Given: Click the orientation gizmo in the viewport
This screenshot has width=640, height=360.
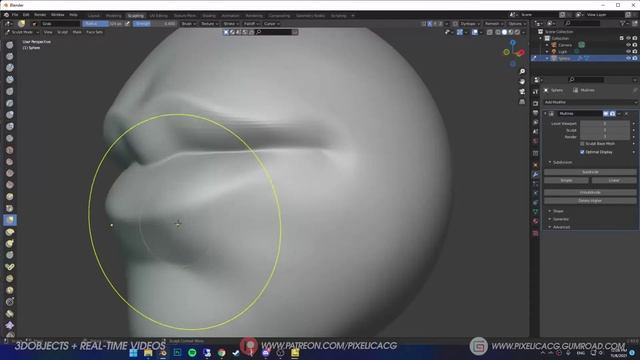Looking at the screenshot, I should click(513, 52).
